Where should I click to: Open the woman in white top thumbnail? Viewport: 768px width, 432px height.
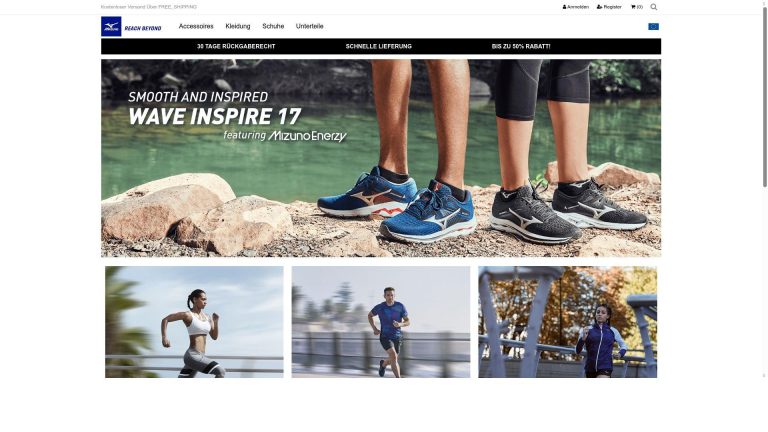pyautogui.click(x=194, y=322)
